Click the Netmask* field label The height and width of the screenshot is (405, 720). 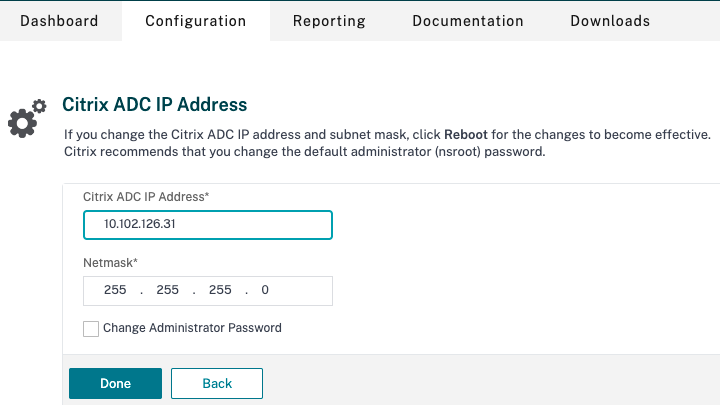[x=109, y=264]
